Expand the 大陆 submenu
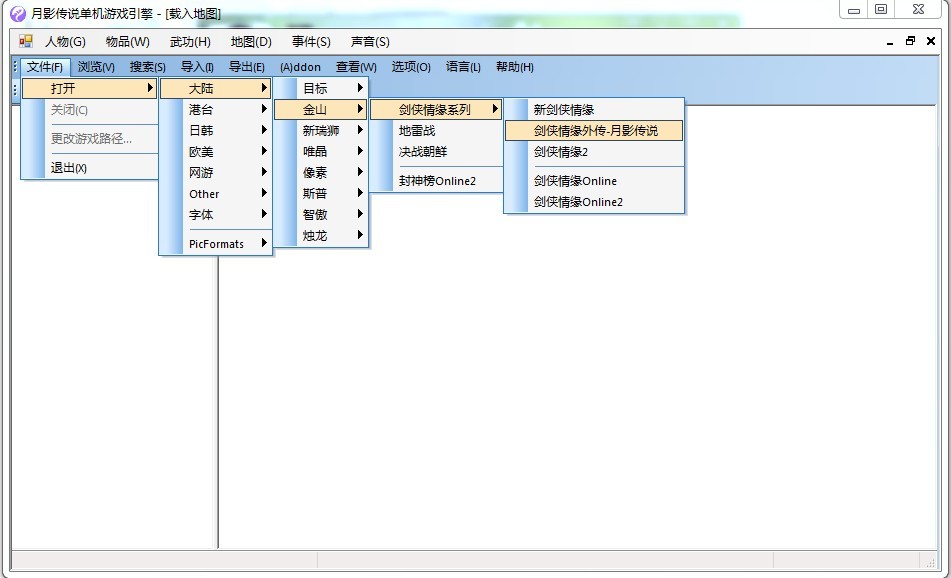 pos(215,89)
